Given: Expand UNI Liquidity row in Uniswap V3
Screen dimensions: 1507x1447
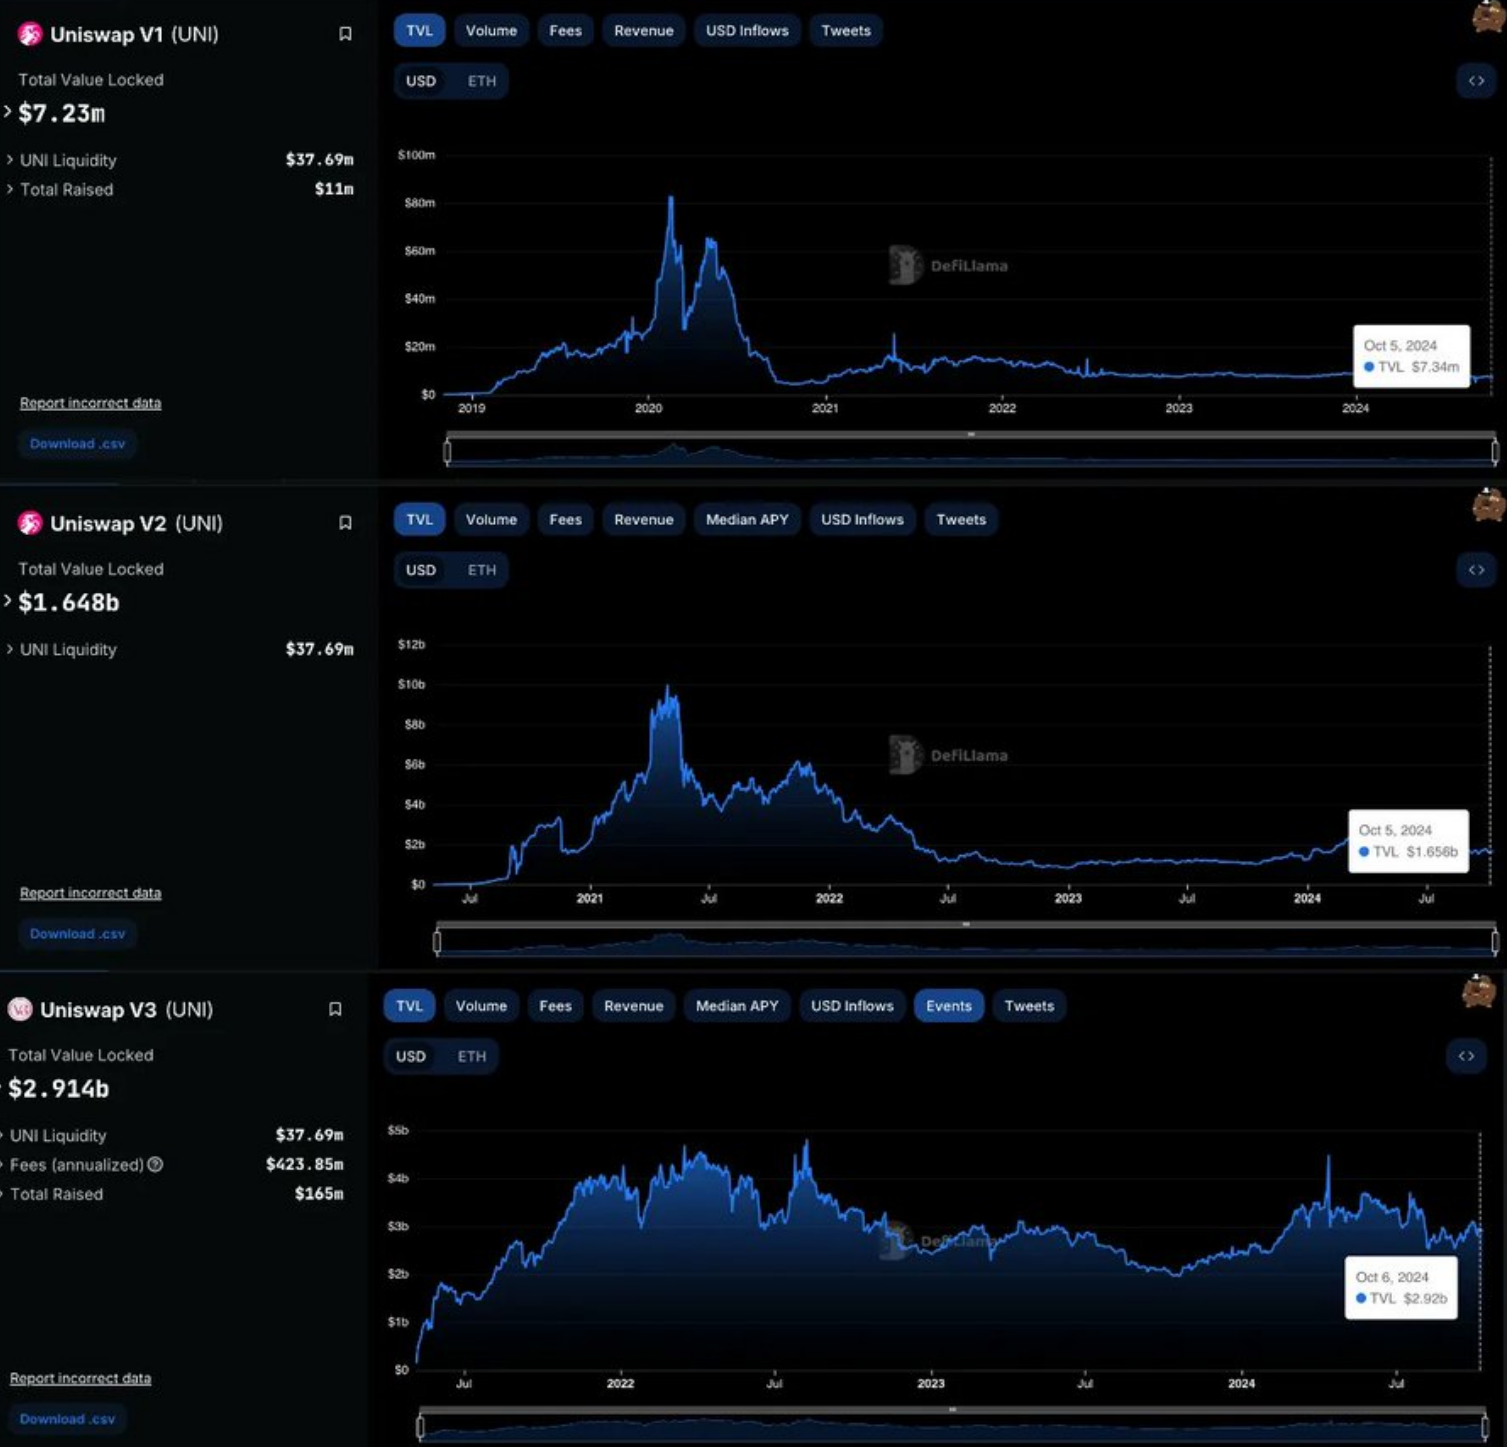Looking at the screenshot, I should click(x=4, y=1135).
